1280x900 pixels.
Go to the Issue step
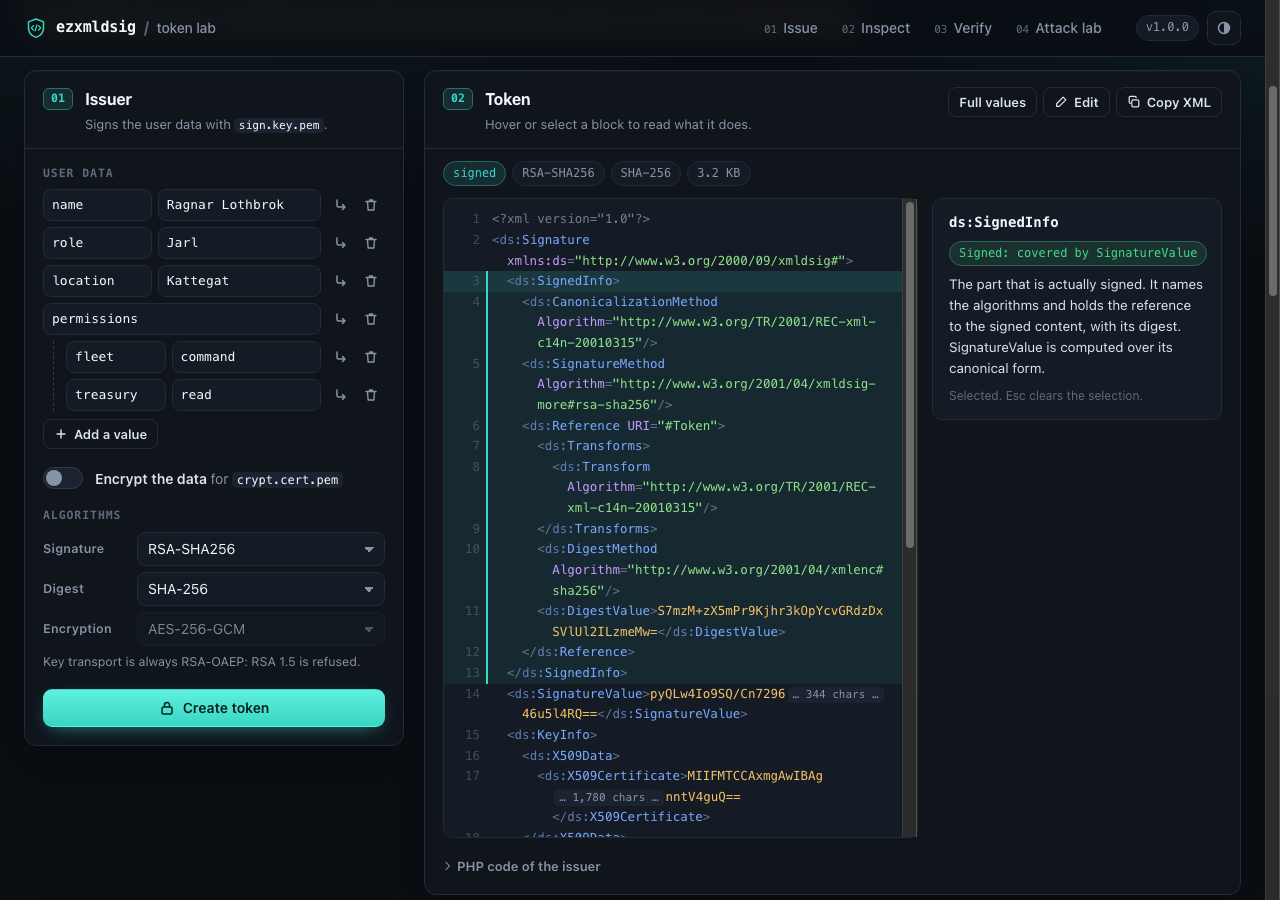791,28
